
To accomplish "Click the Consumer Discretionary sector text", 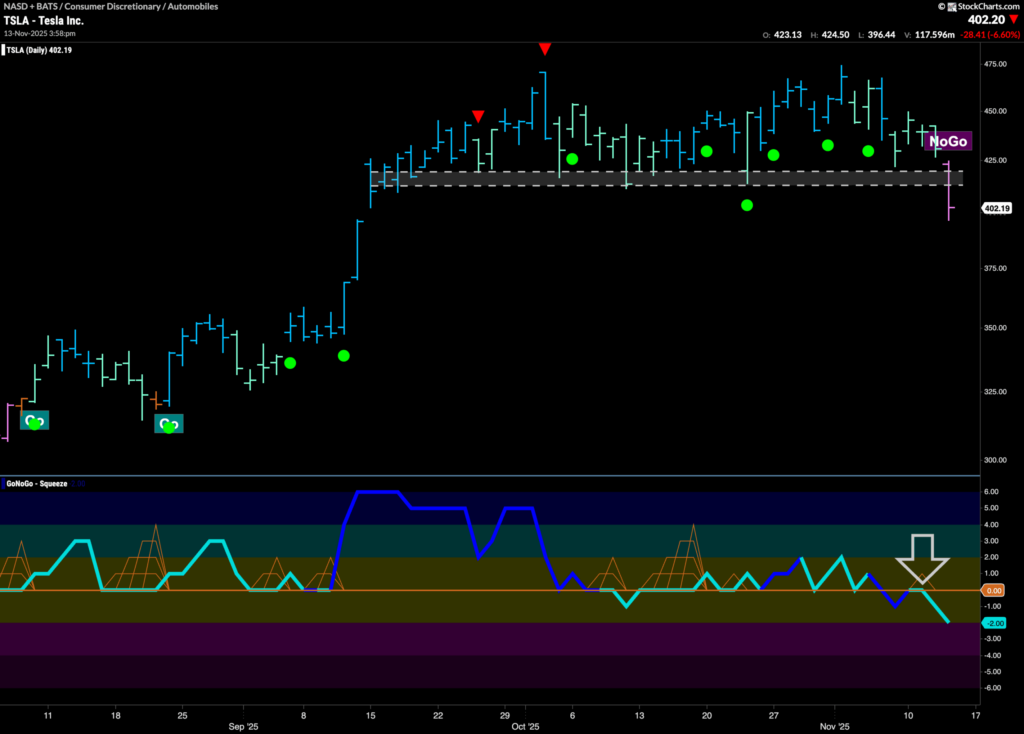I will [x=112, y=7].
